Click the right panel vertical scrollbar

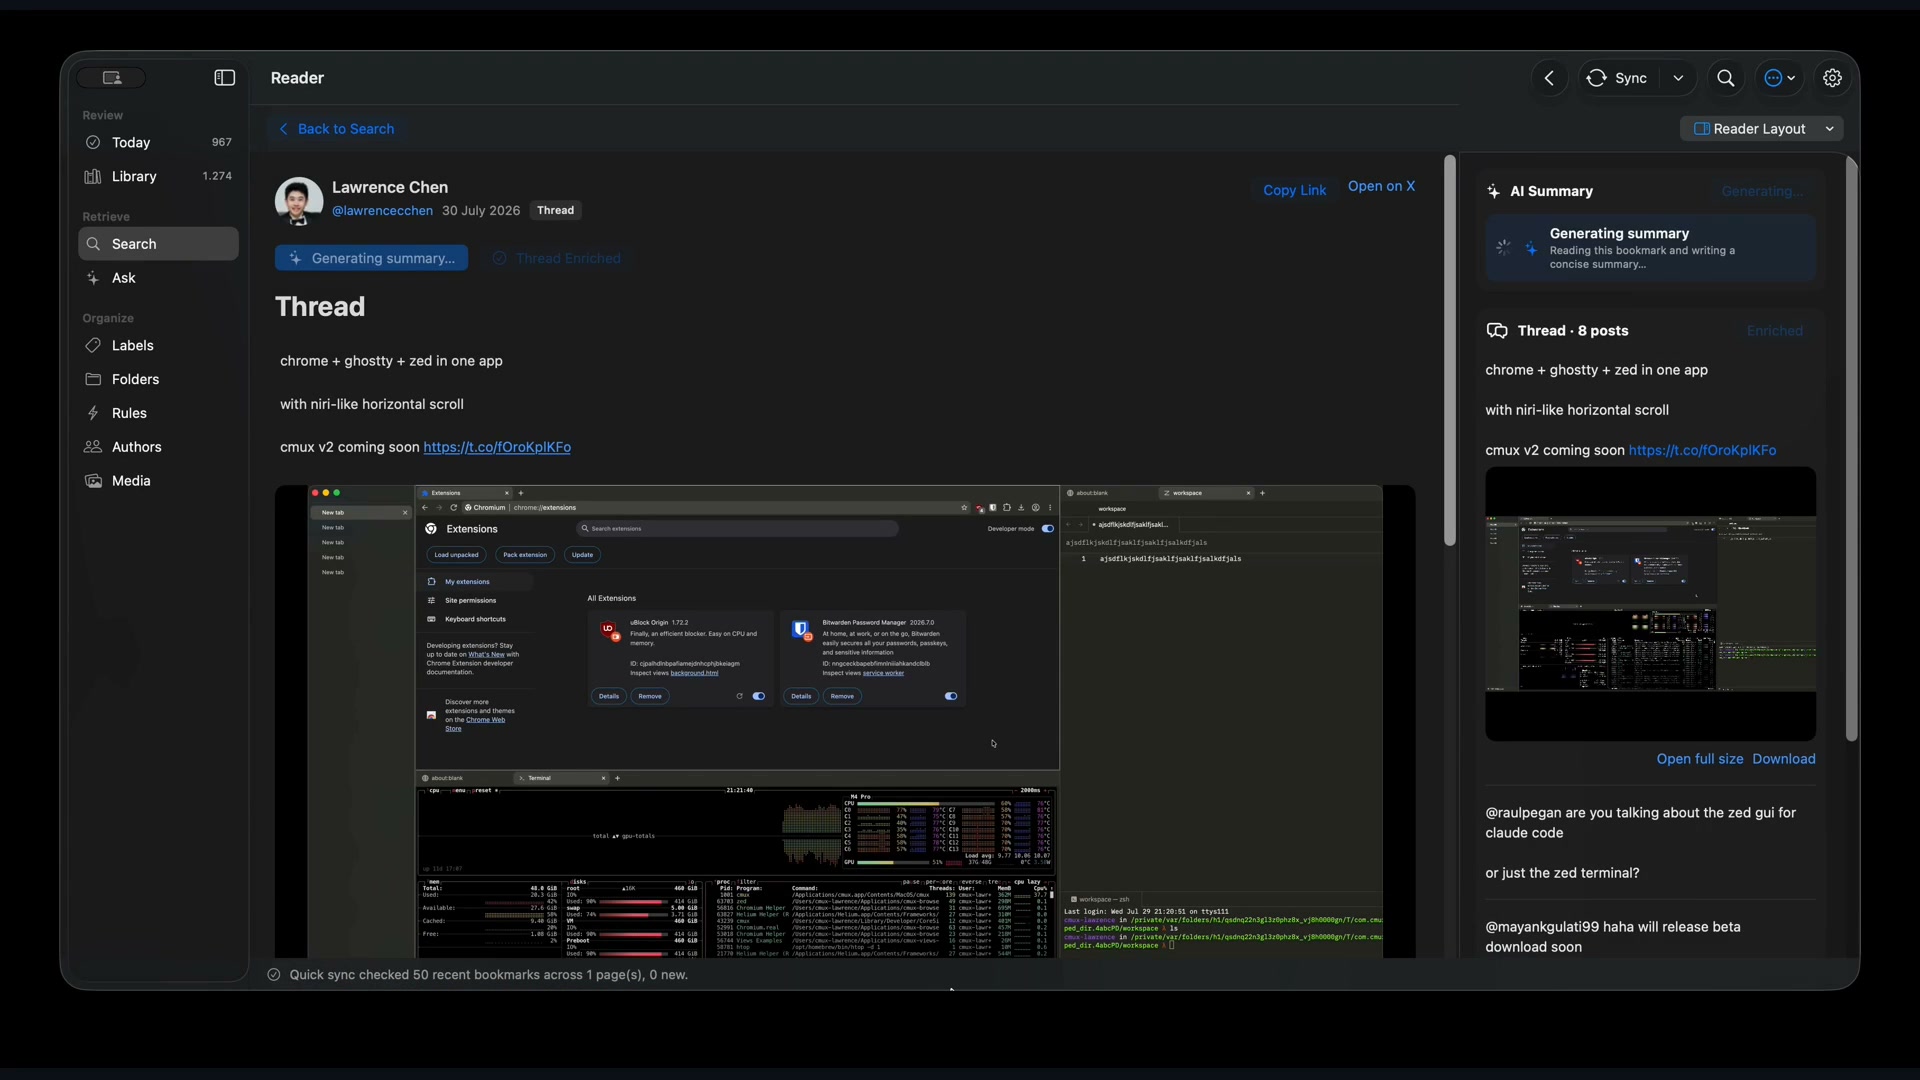tap(1852, 448)
